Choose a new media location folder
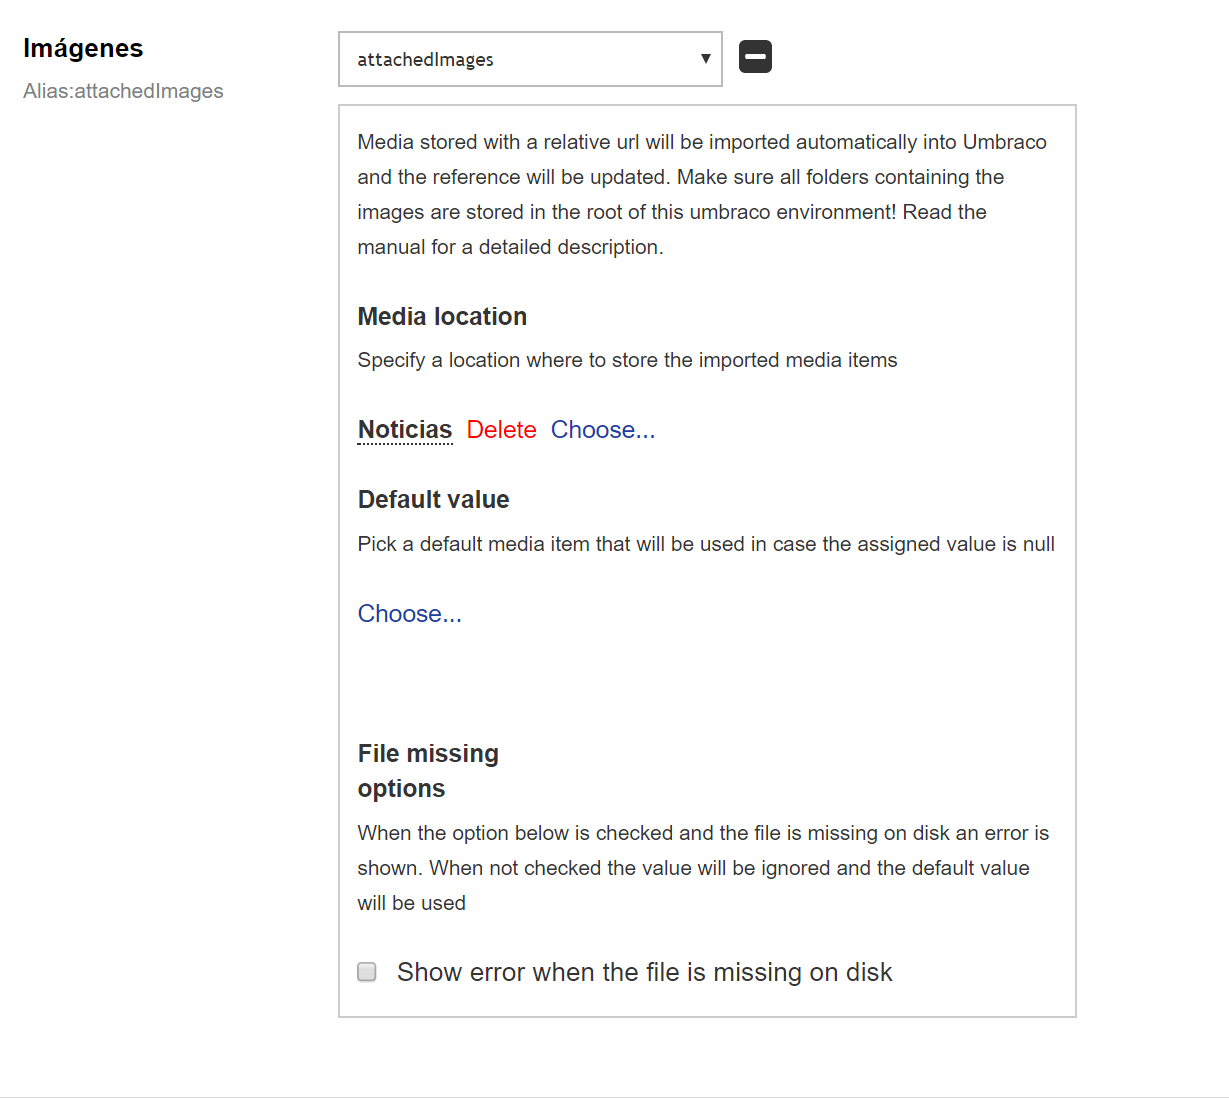 [603, 429]
